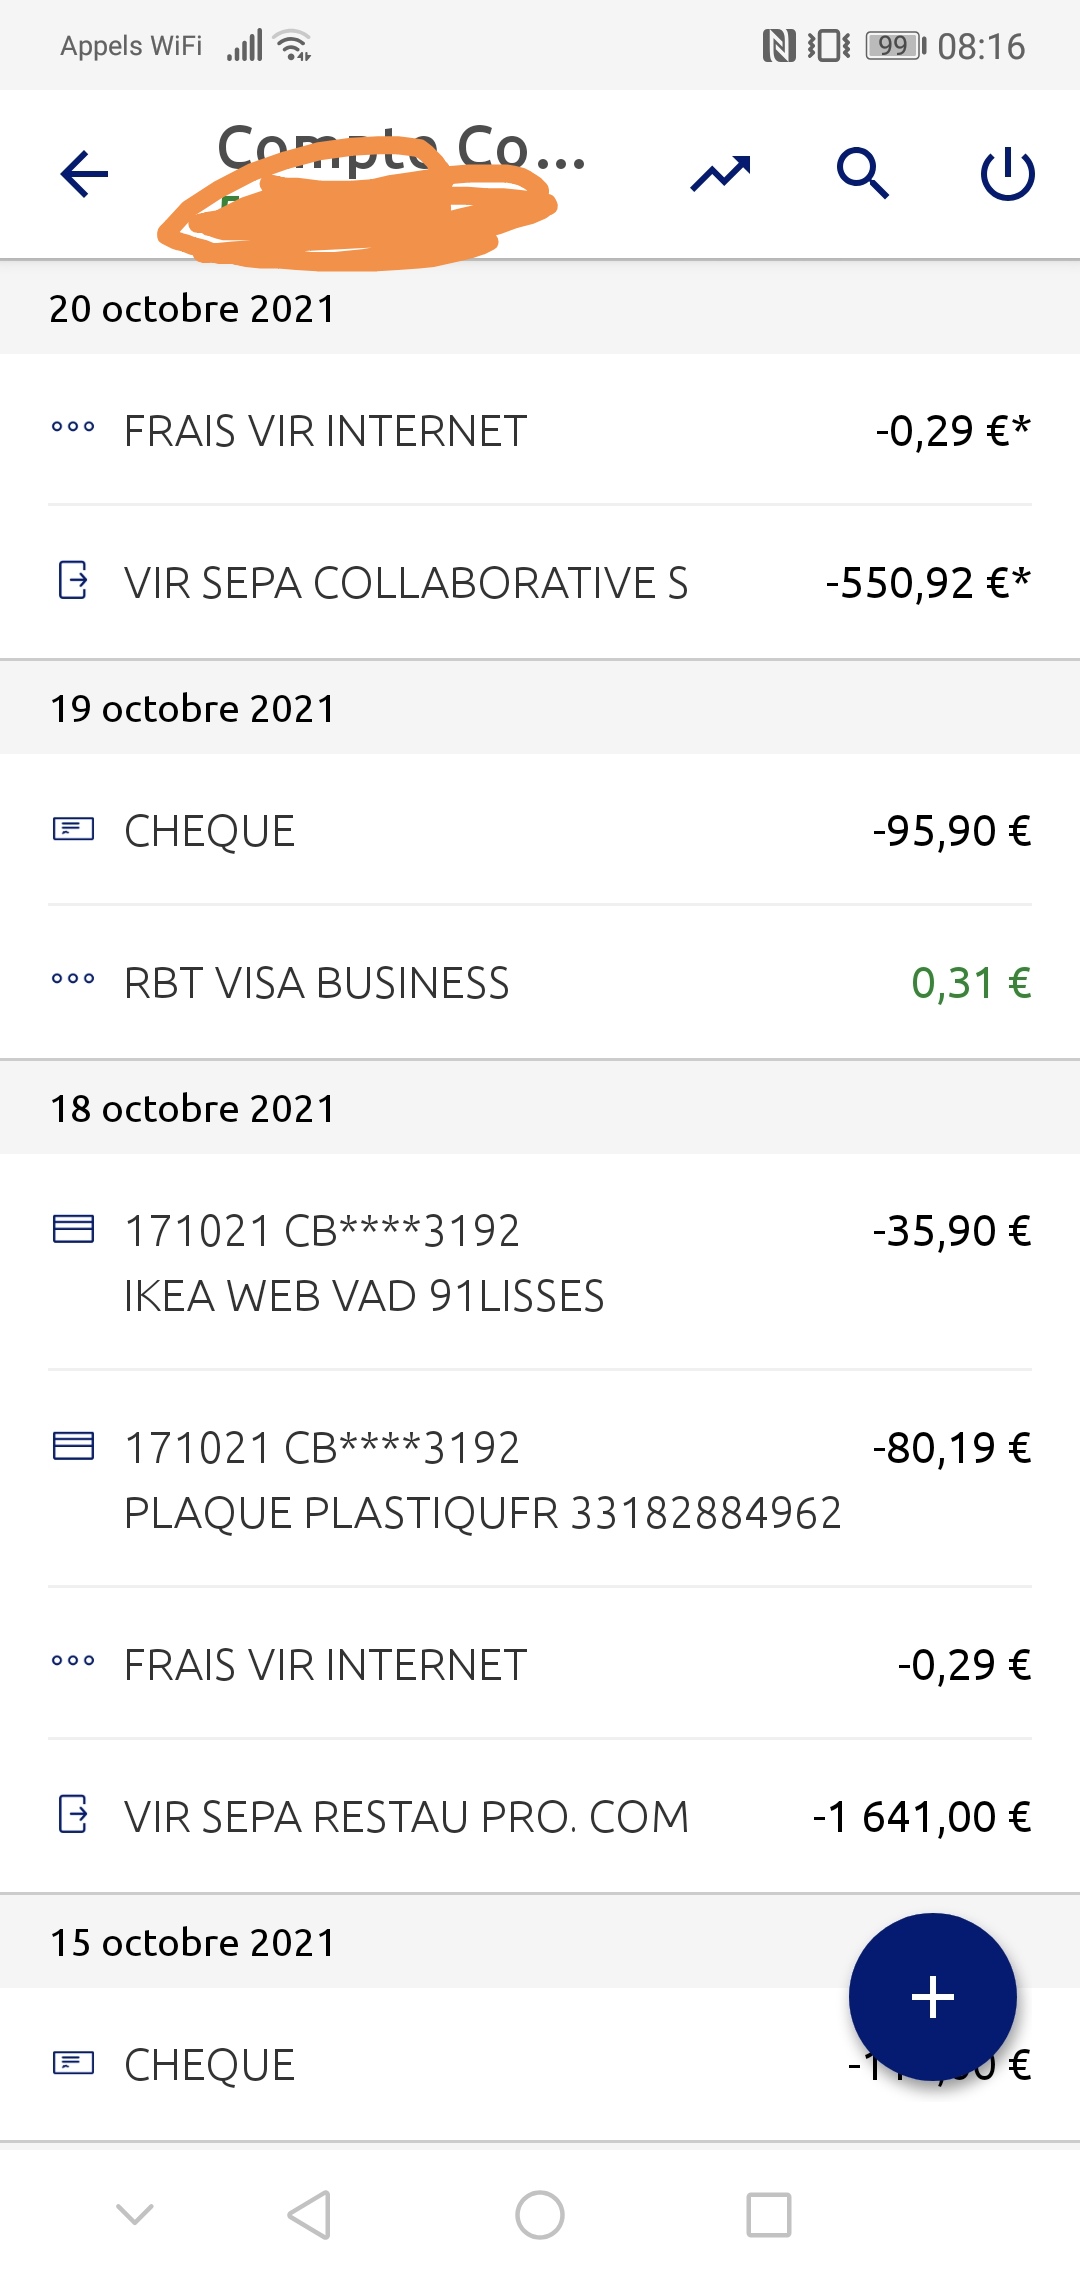Tap the Android home circle icon
This screenshot has height=2280, width=1080.
(540, 2214)
